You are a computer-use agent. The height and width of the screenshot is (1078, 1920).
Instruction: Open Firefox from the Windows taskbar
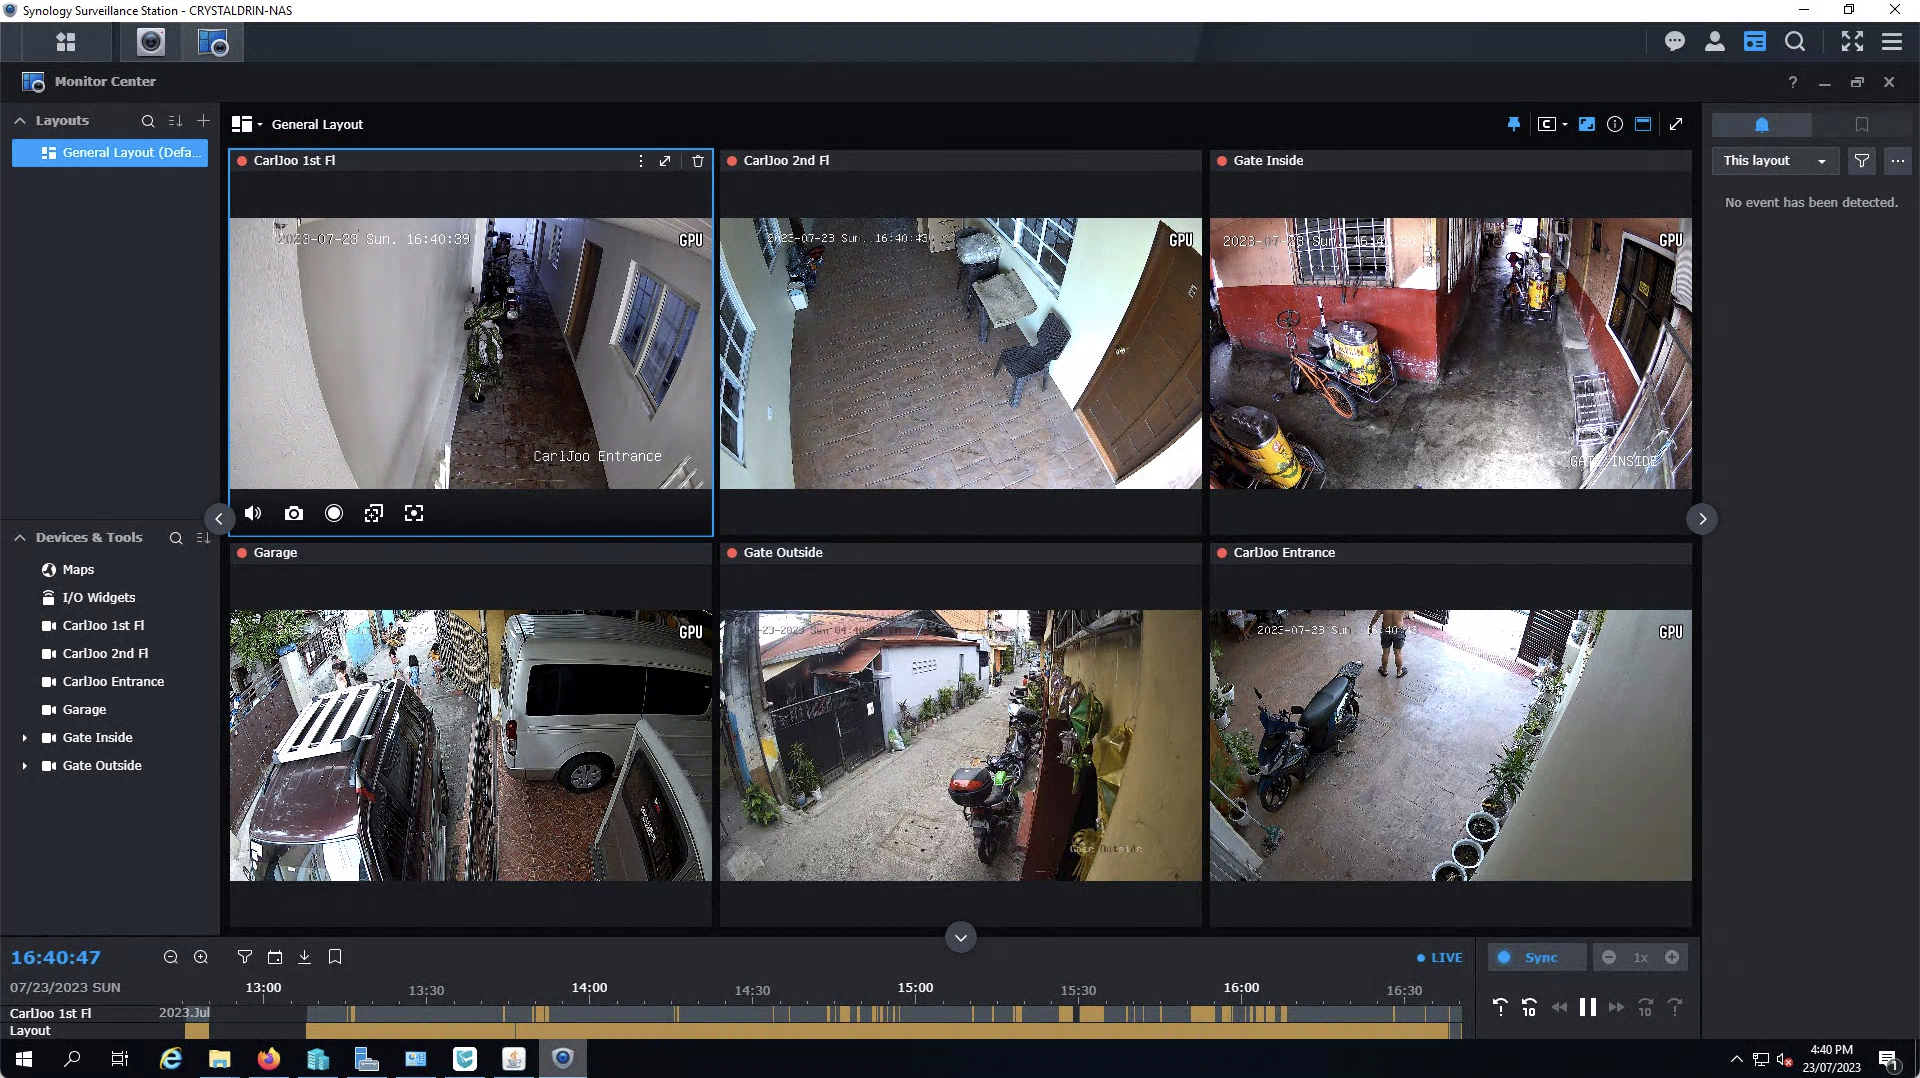[x=268, y=1059]
